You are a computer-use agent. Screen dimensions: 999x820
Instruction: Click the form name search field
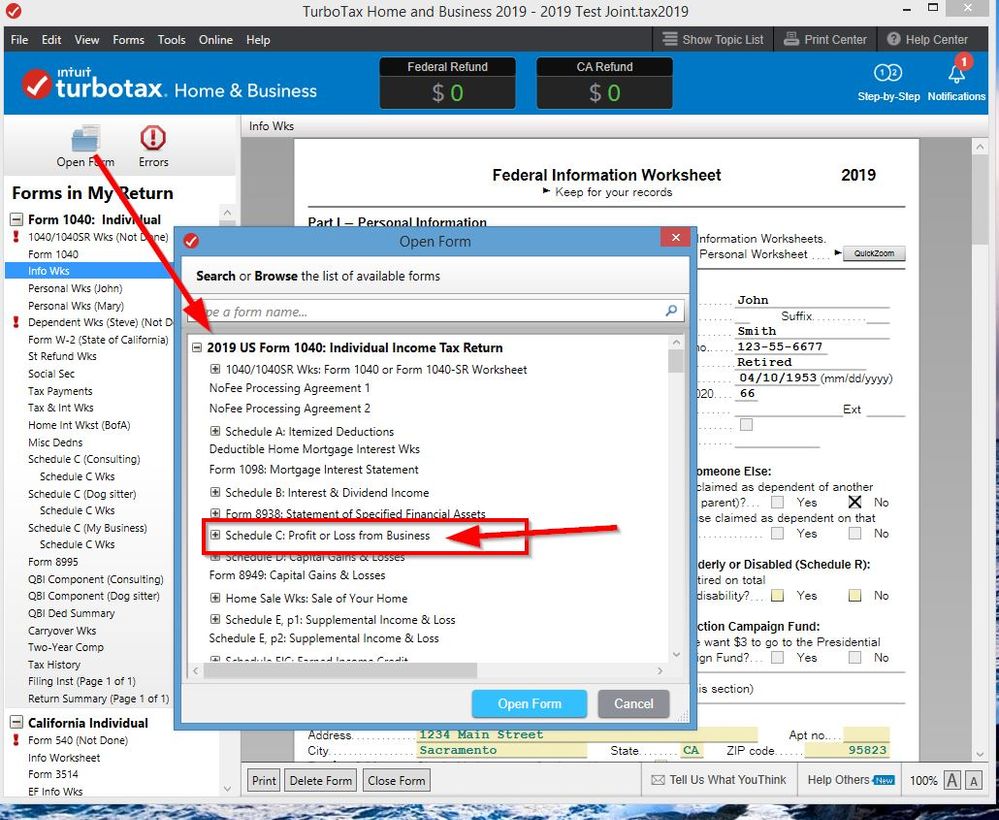[436, 311]
